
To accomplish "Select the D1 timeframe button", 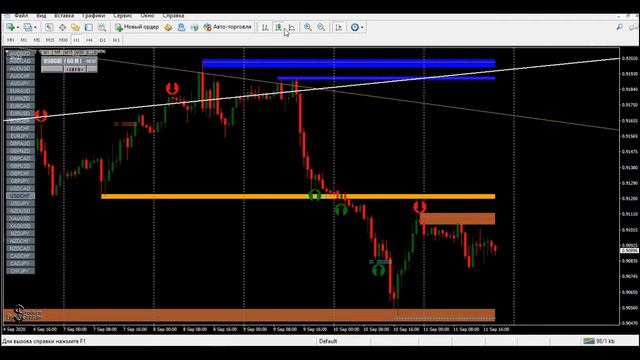I will point(103,40).
